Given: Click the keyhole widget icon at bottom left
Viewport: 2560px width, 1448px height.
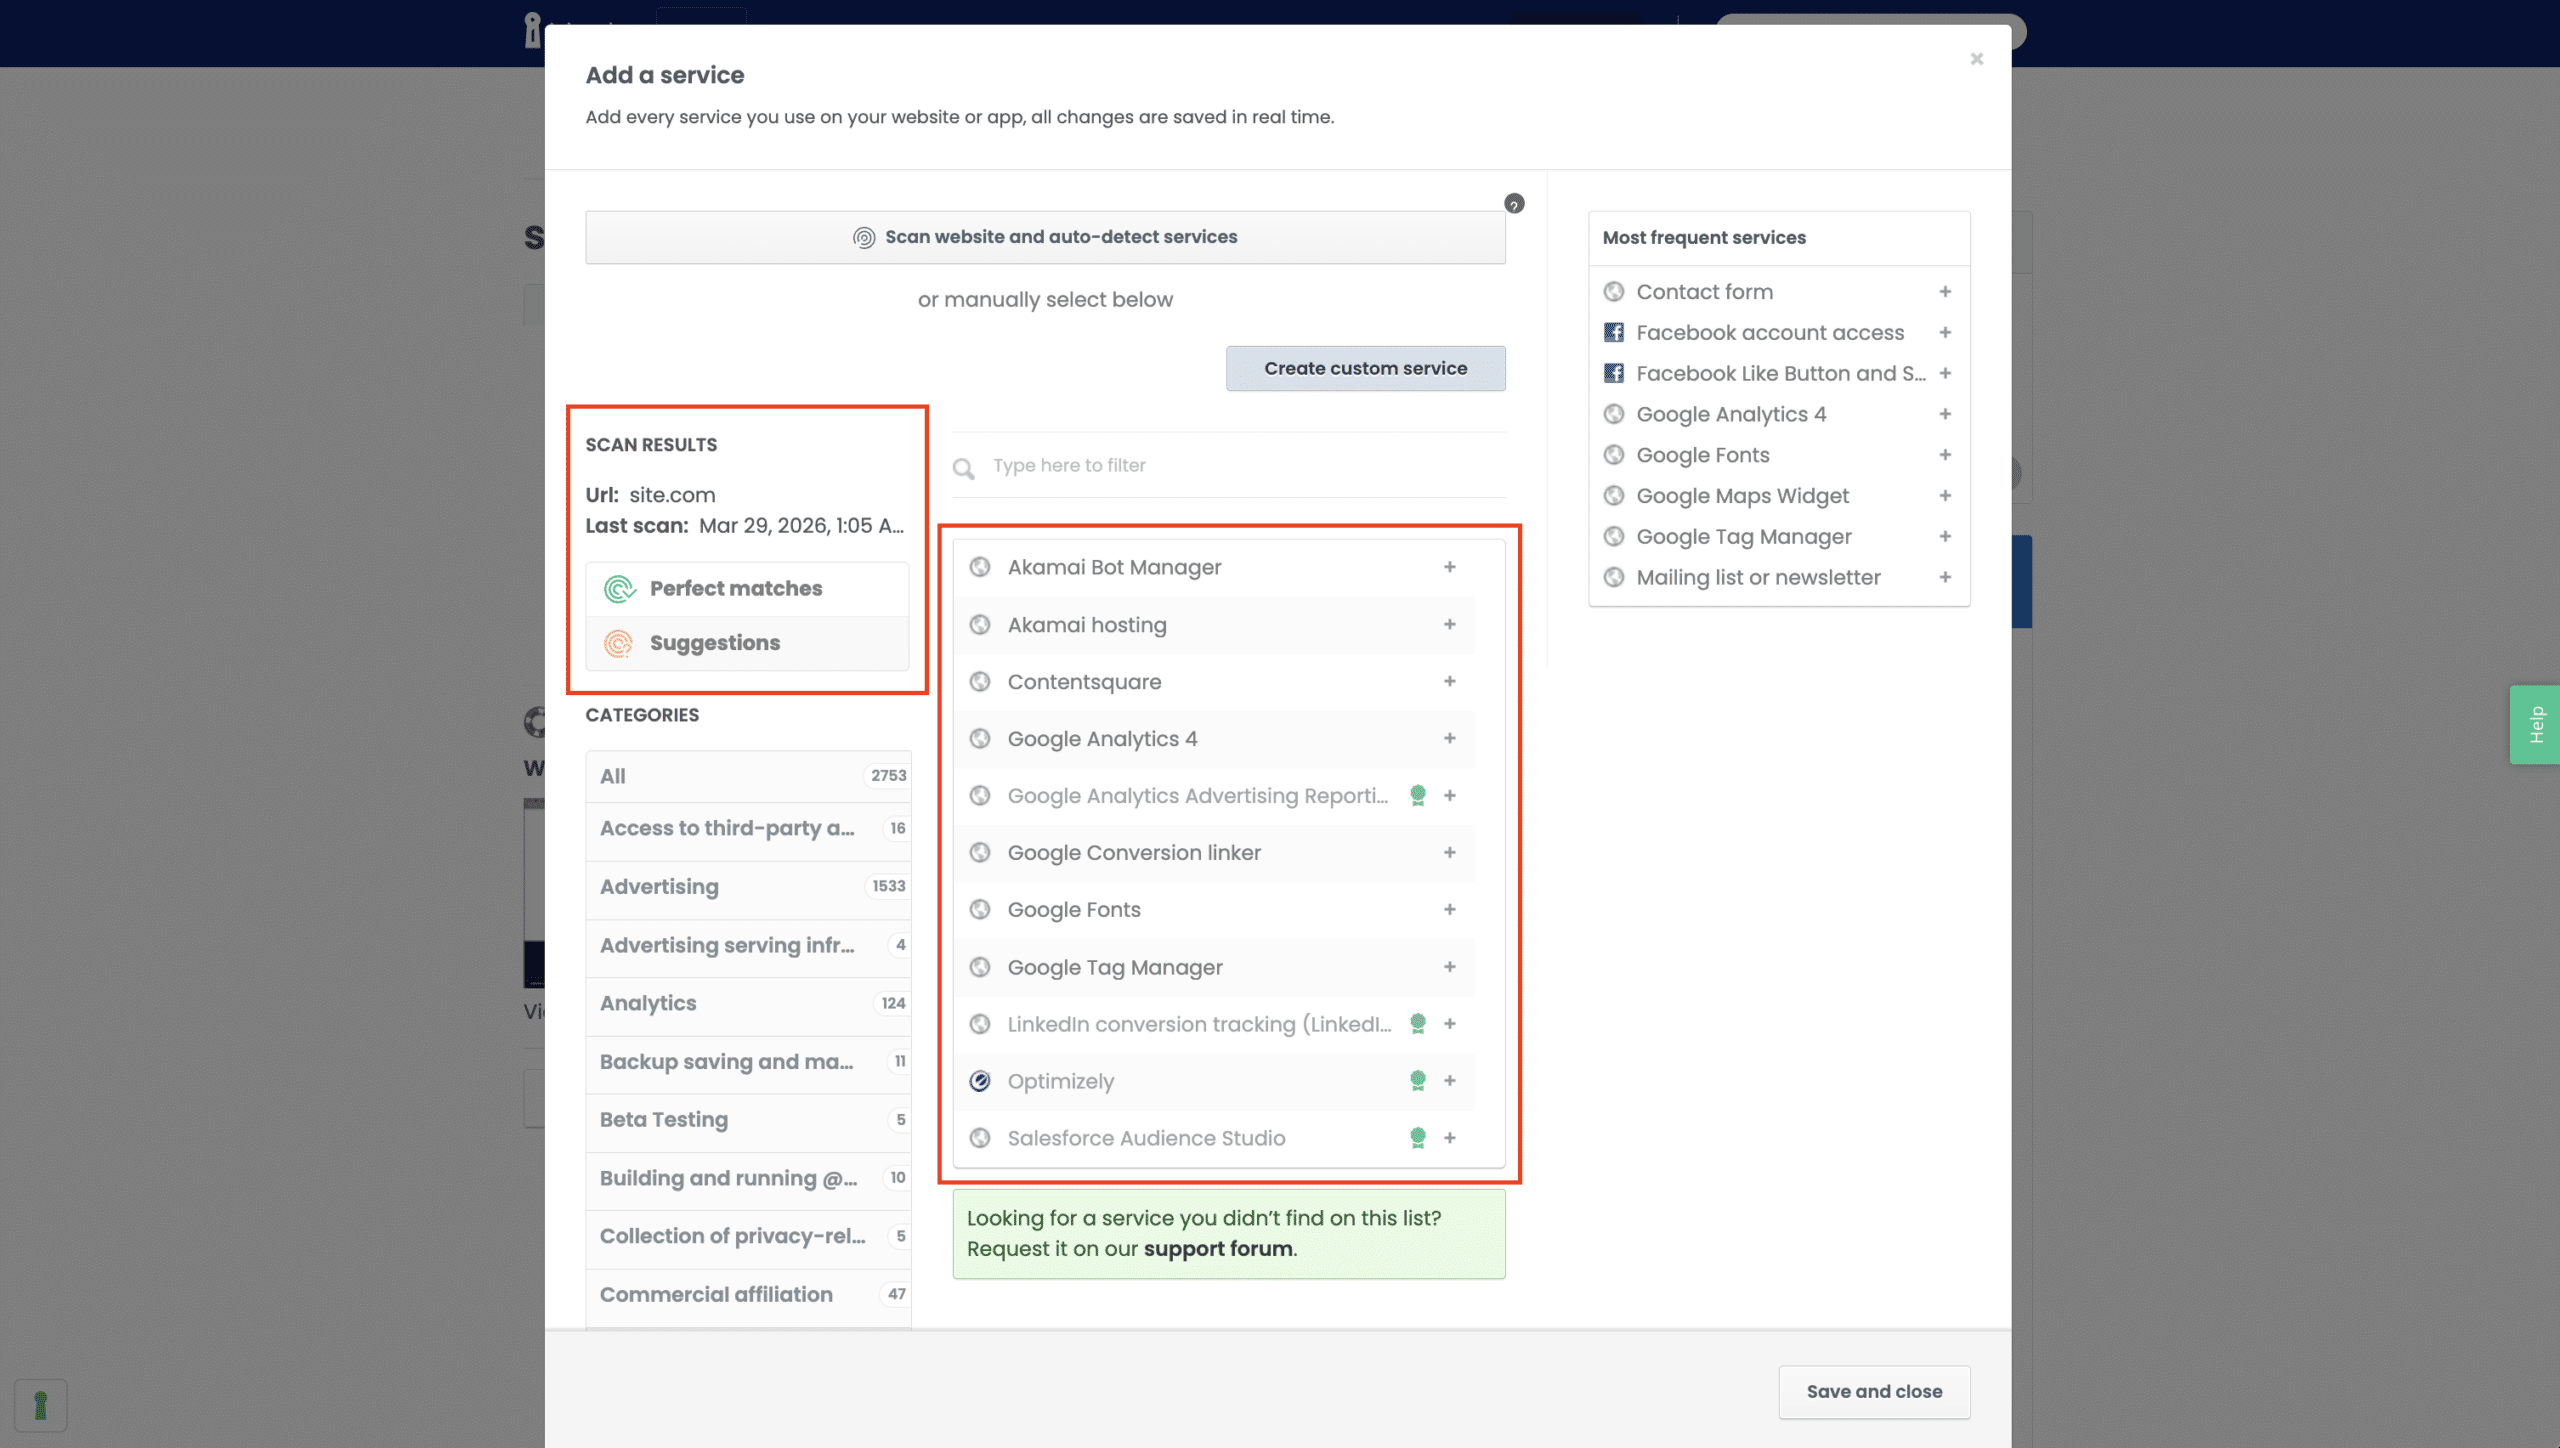Looking at the screenshot, I should (41, 1405).
